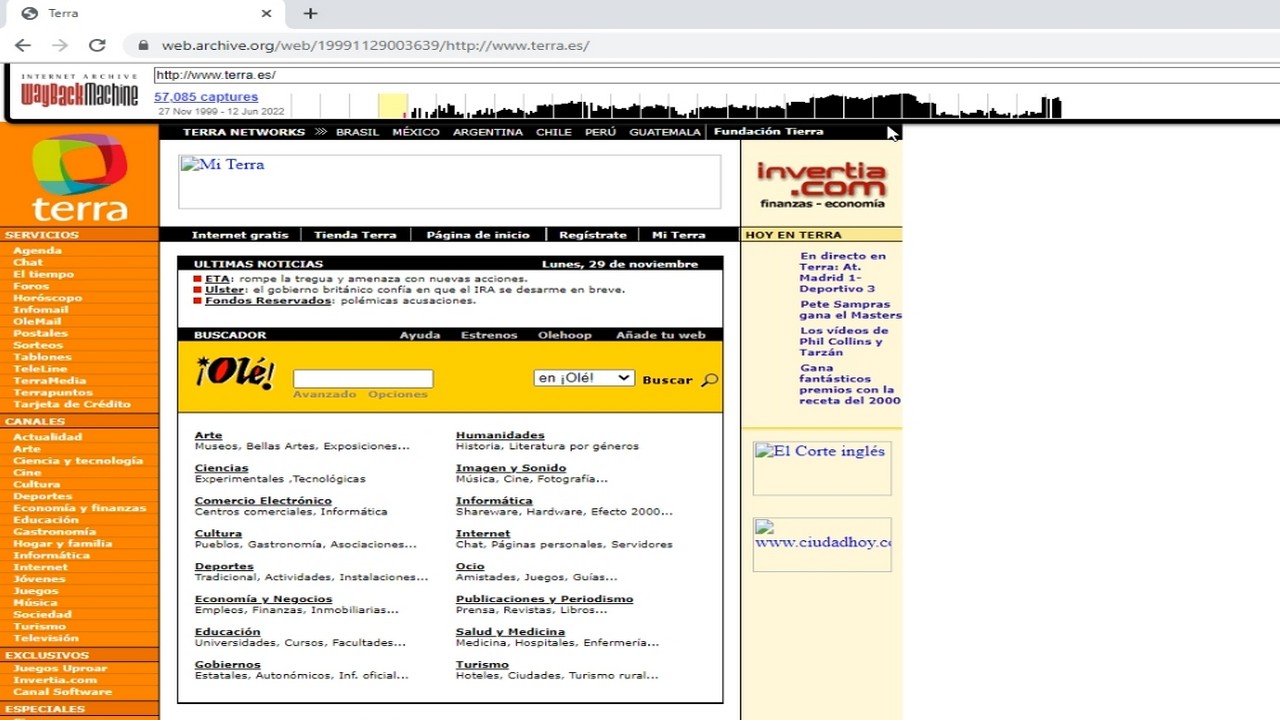Screen dimensions: 1280x720
Task: Select CHILE in Terra Networks bar
Action: [554, 132]
